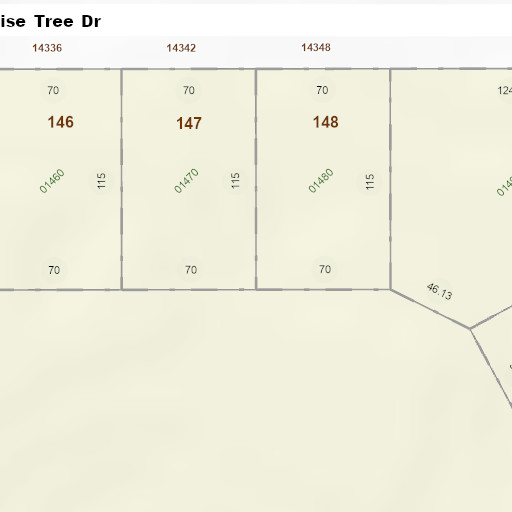Select house number 14342
The image size is (512, 512).
pyautogui.click(x=181, y=48)
